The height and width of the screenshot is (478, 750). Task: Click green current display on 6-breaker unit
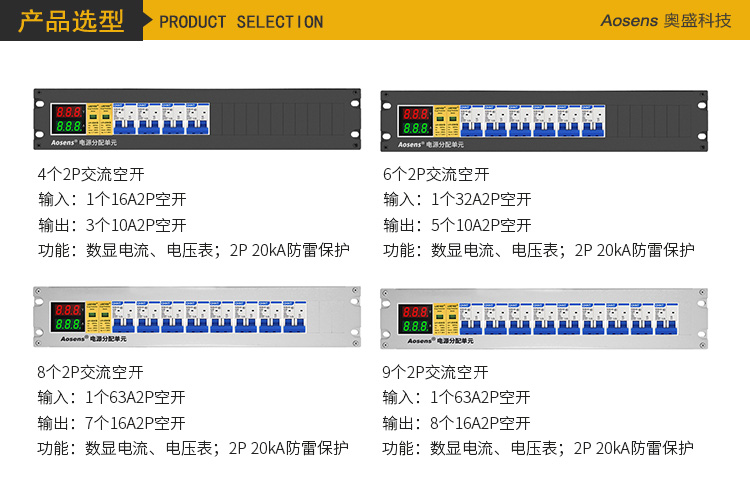pyautogui.click(x=413, y=128)
